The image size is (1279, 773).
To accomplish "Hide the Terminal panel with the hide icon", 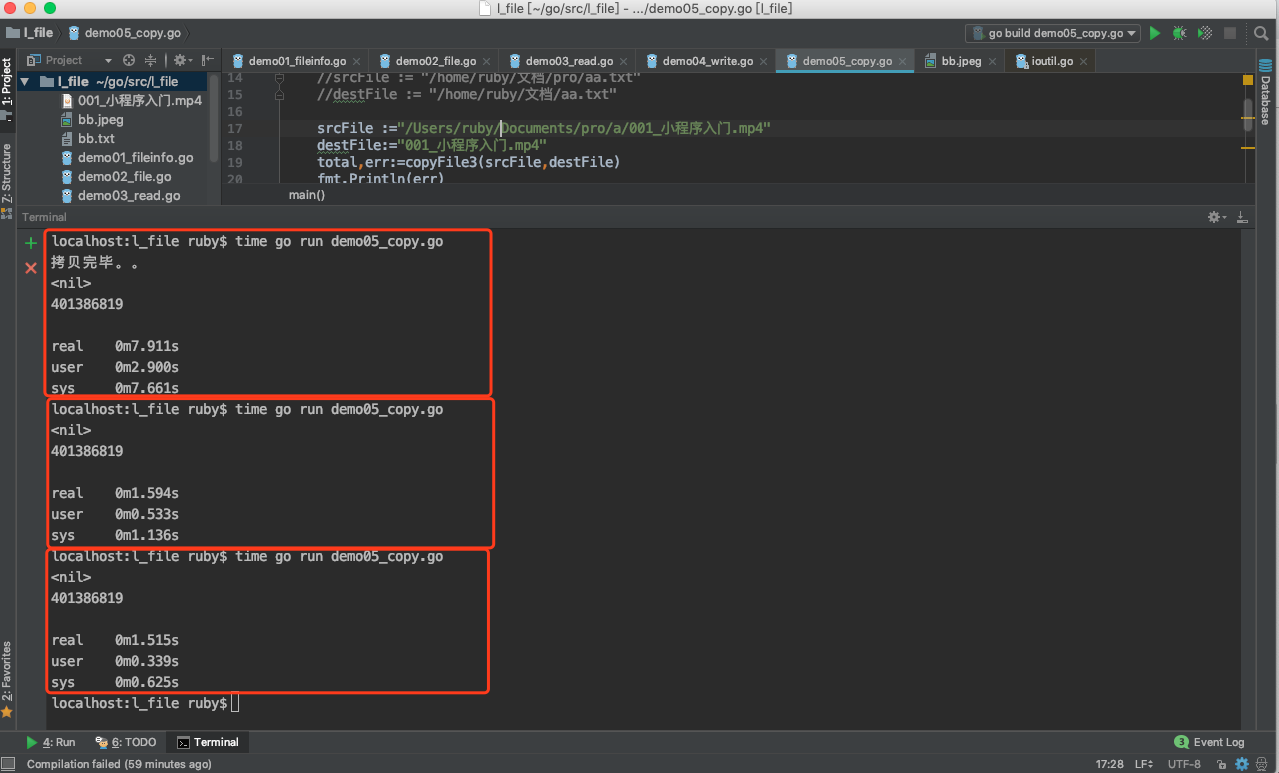I will 1242,217.
